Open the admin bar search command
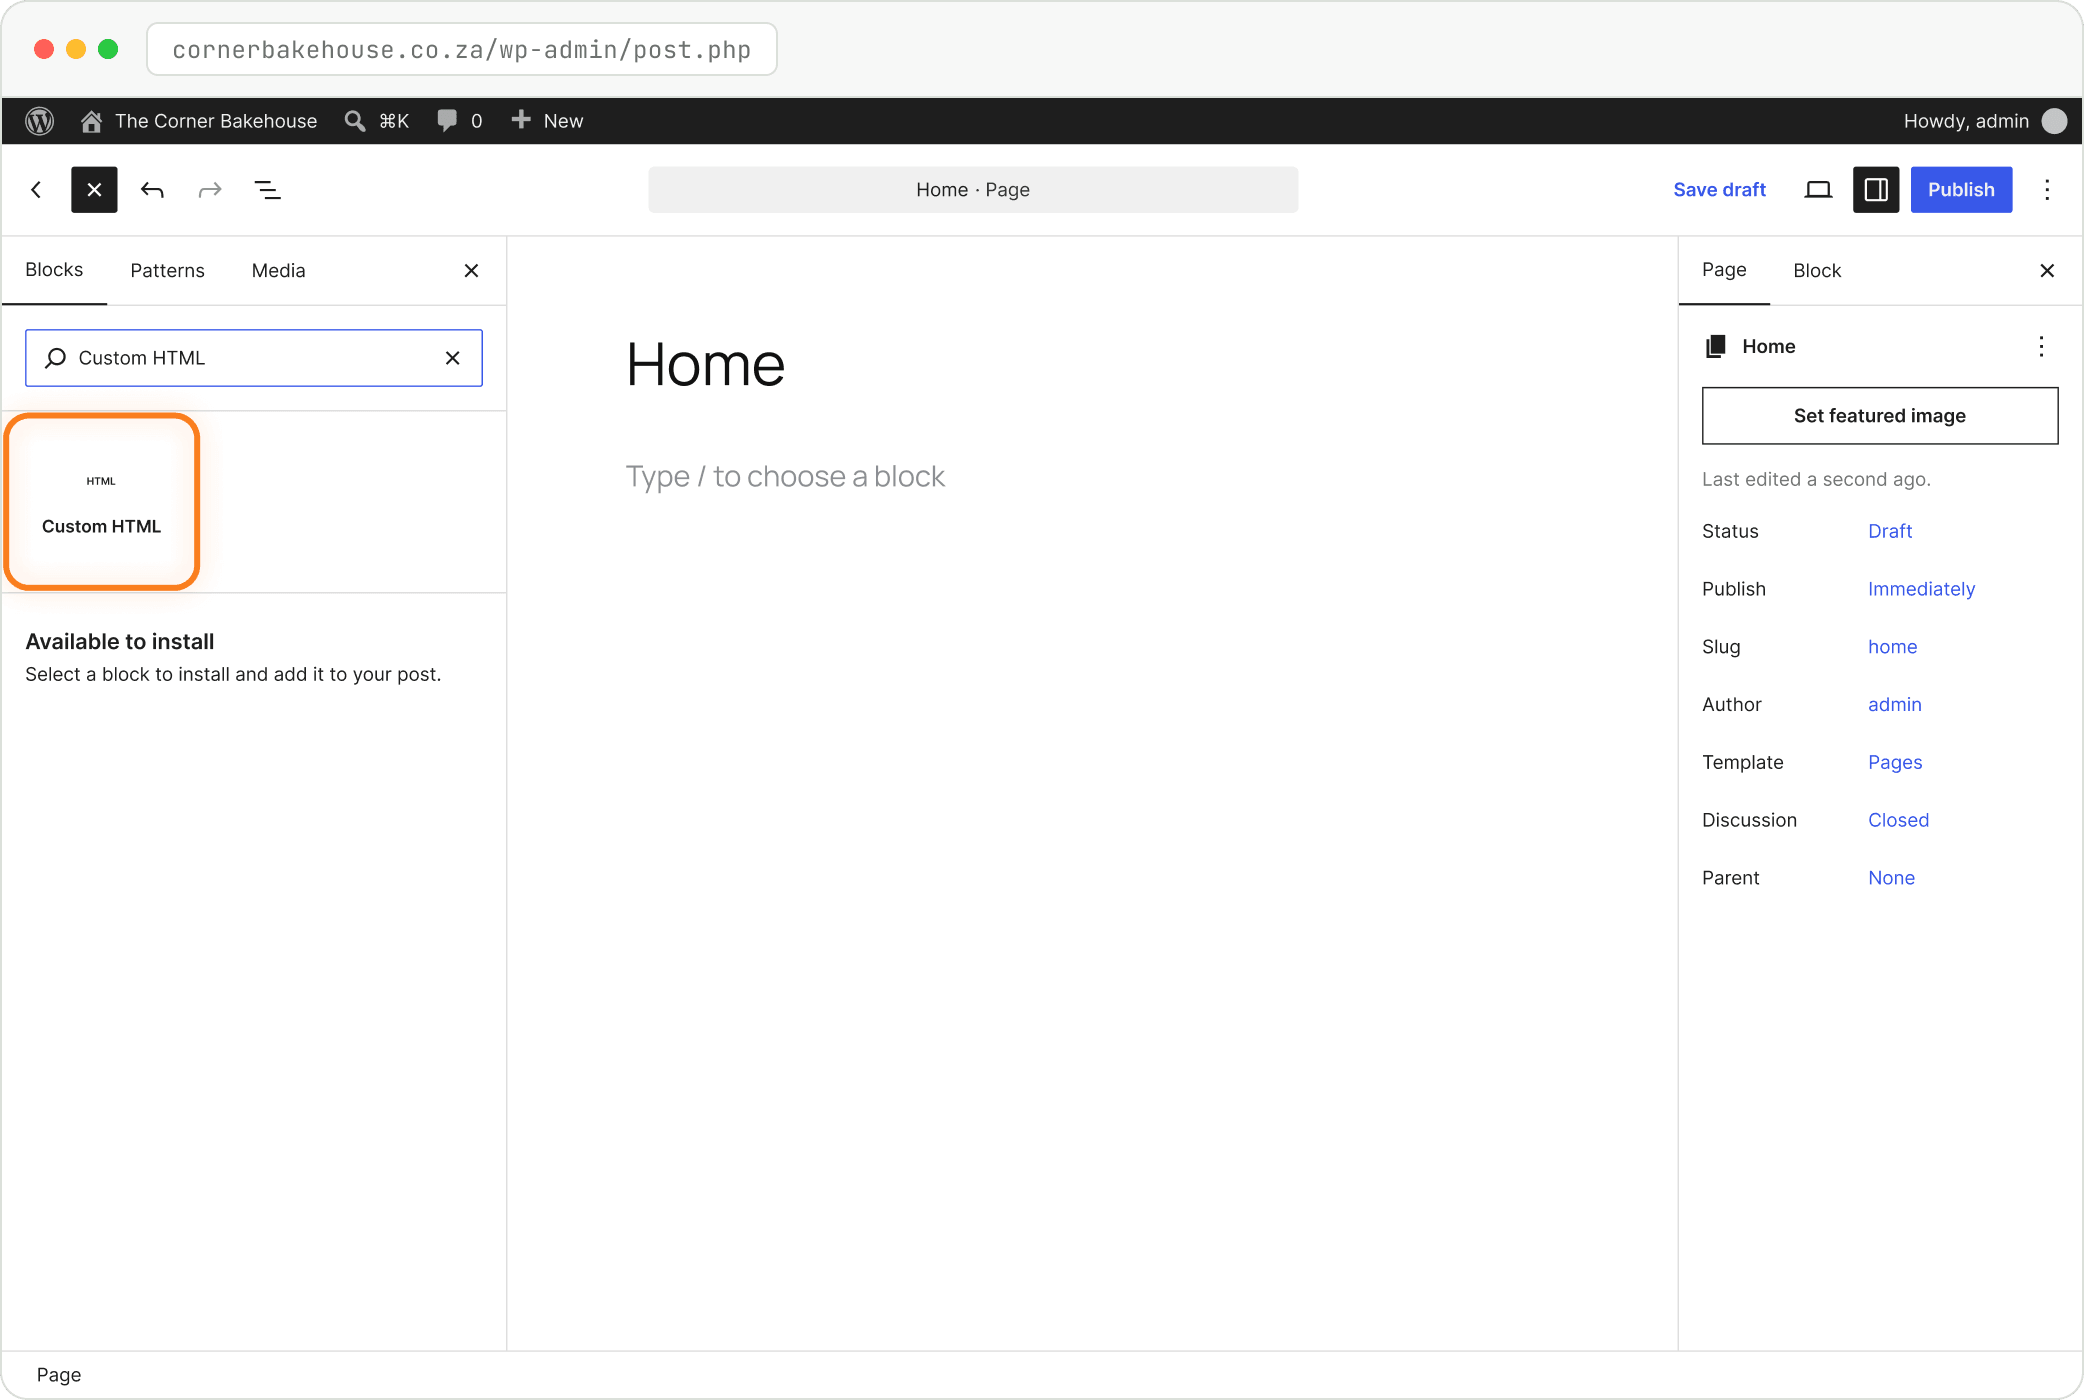 [x=377, y=121]
